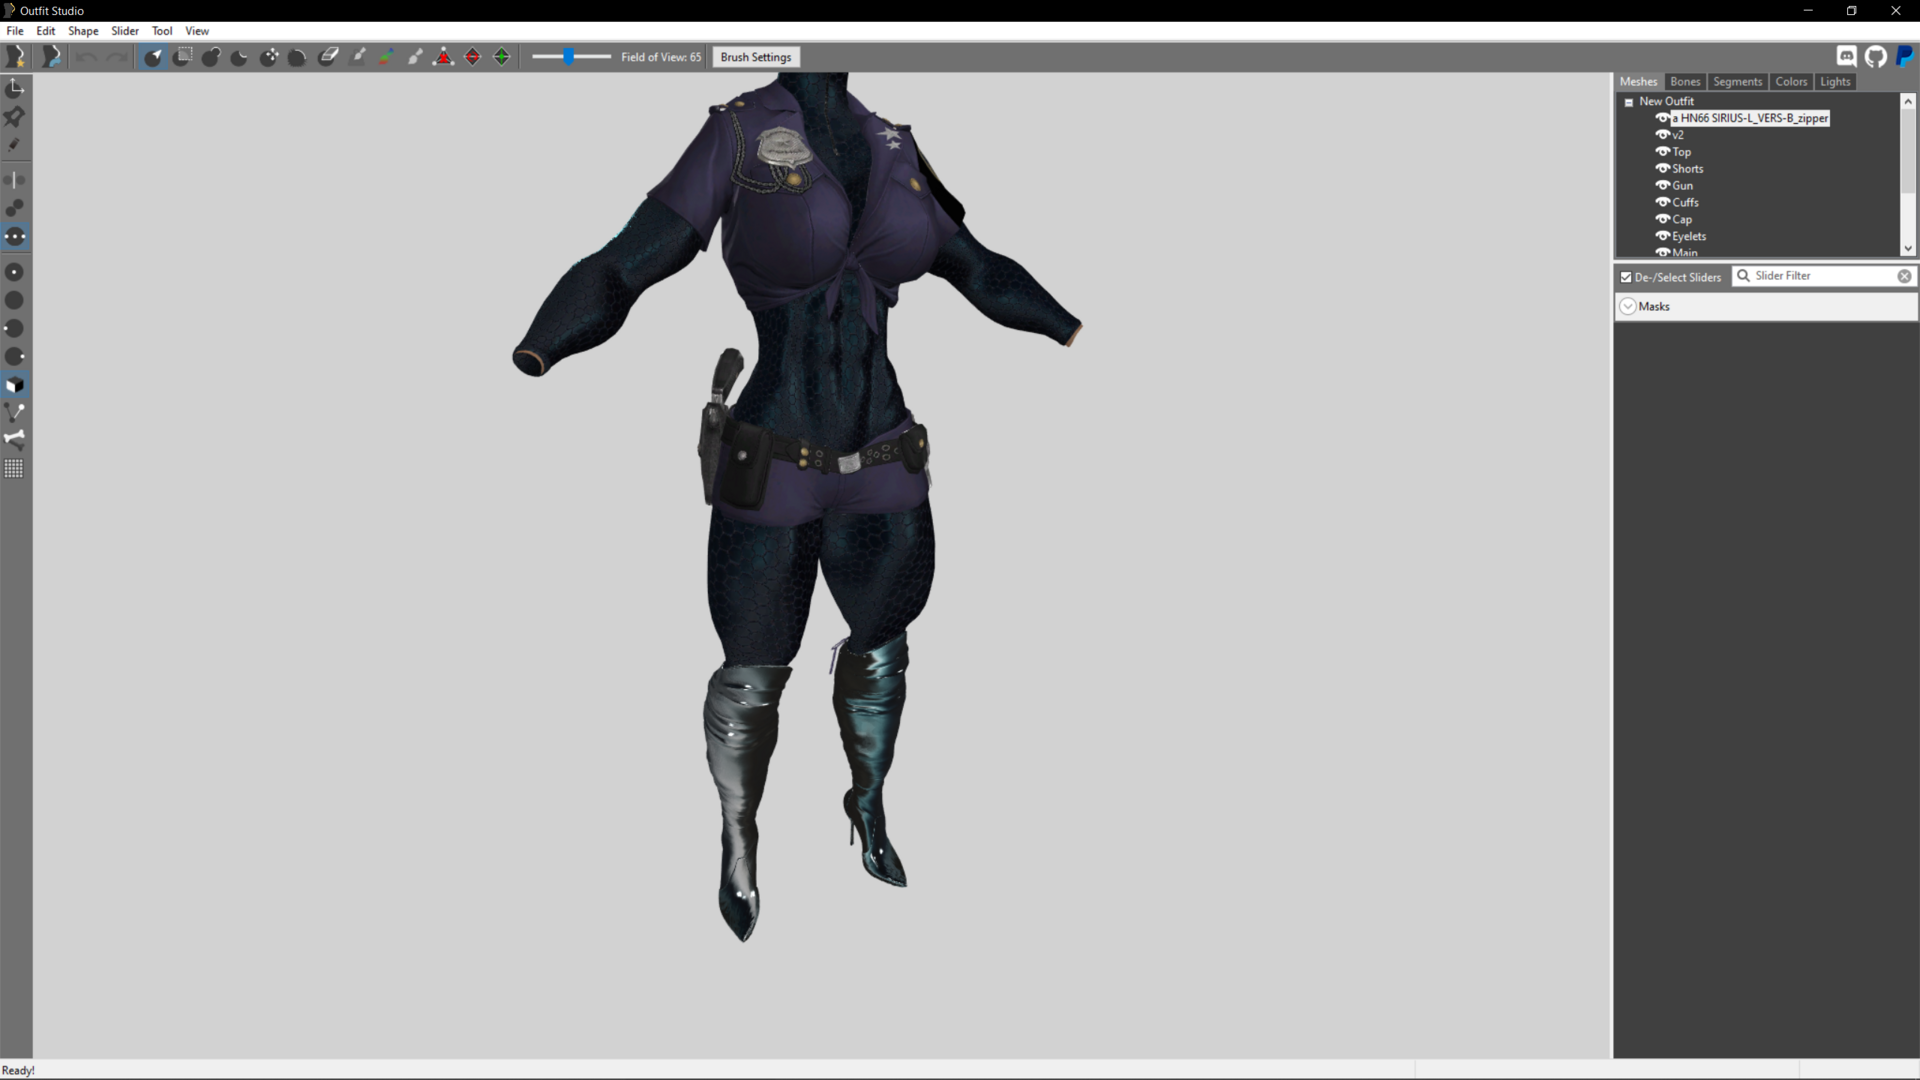Open the File menu

(15, 31)
